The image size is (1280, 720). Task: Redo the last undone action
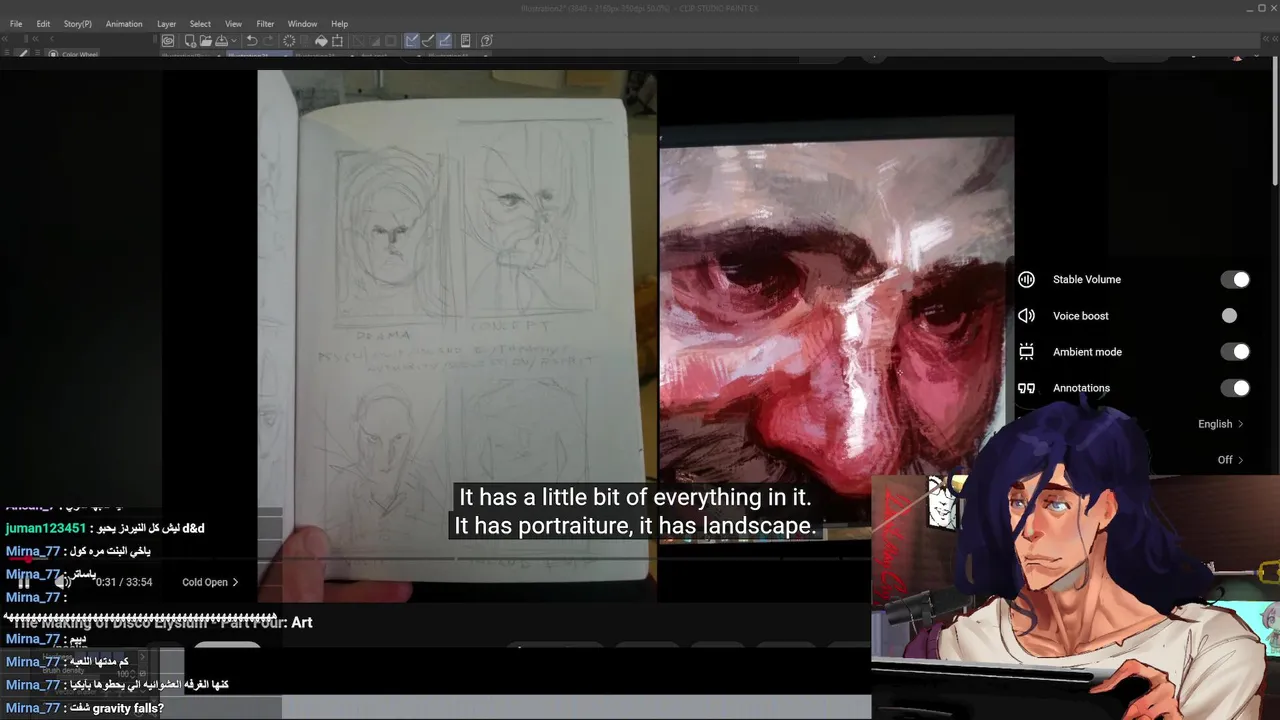[268, 41]
